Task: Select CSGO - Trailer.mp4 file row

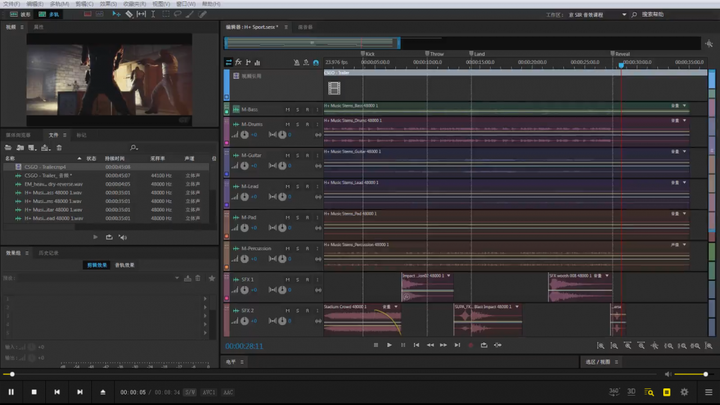Action: [x=107, y=167]
